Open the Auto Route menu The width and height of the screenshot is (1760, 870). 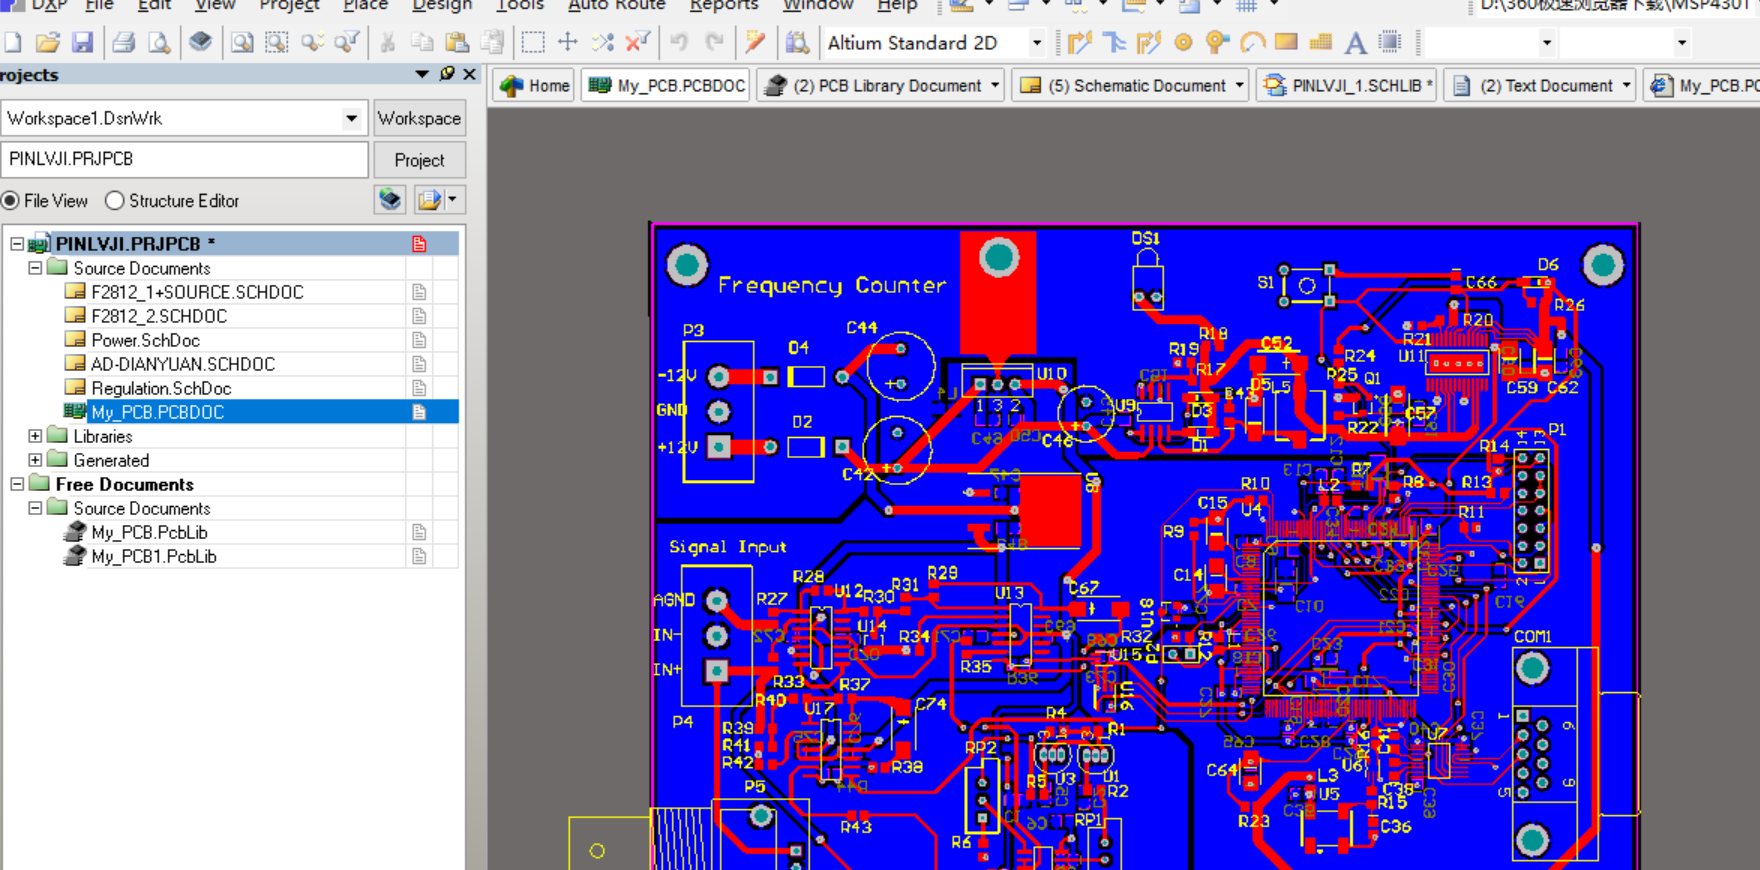[x=616, y=5]
